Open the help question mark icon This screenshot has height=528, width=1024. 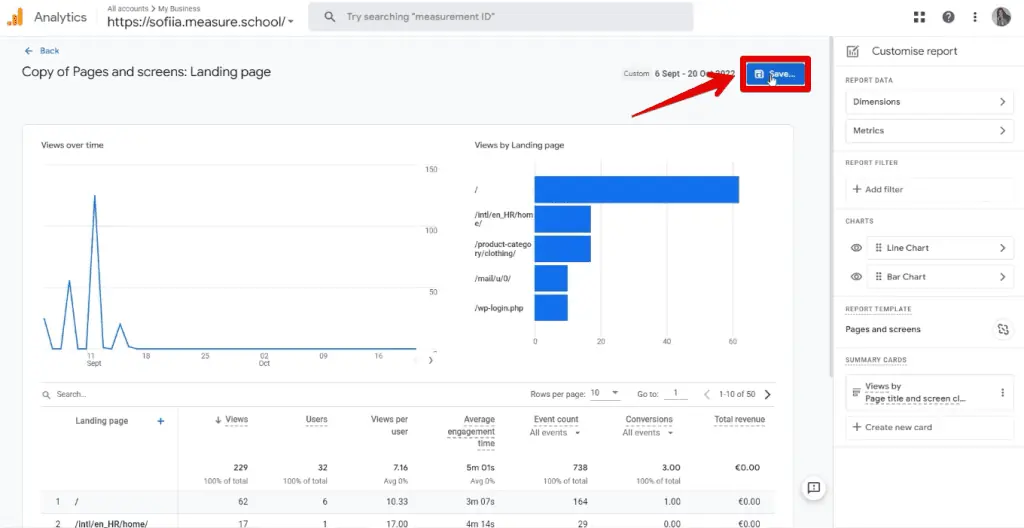(x=948, y=17)
